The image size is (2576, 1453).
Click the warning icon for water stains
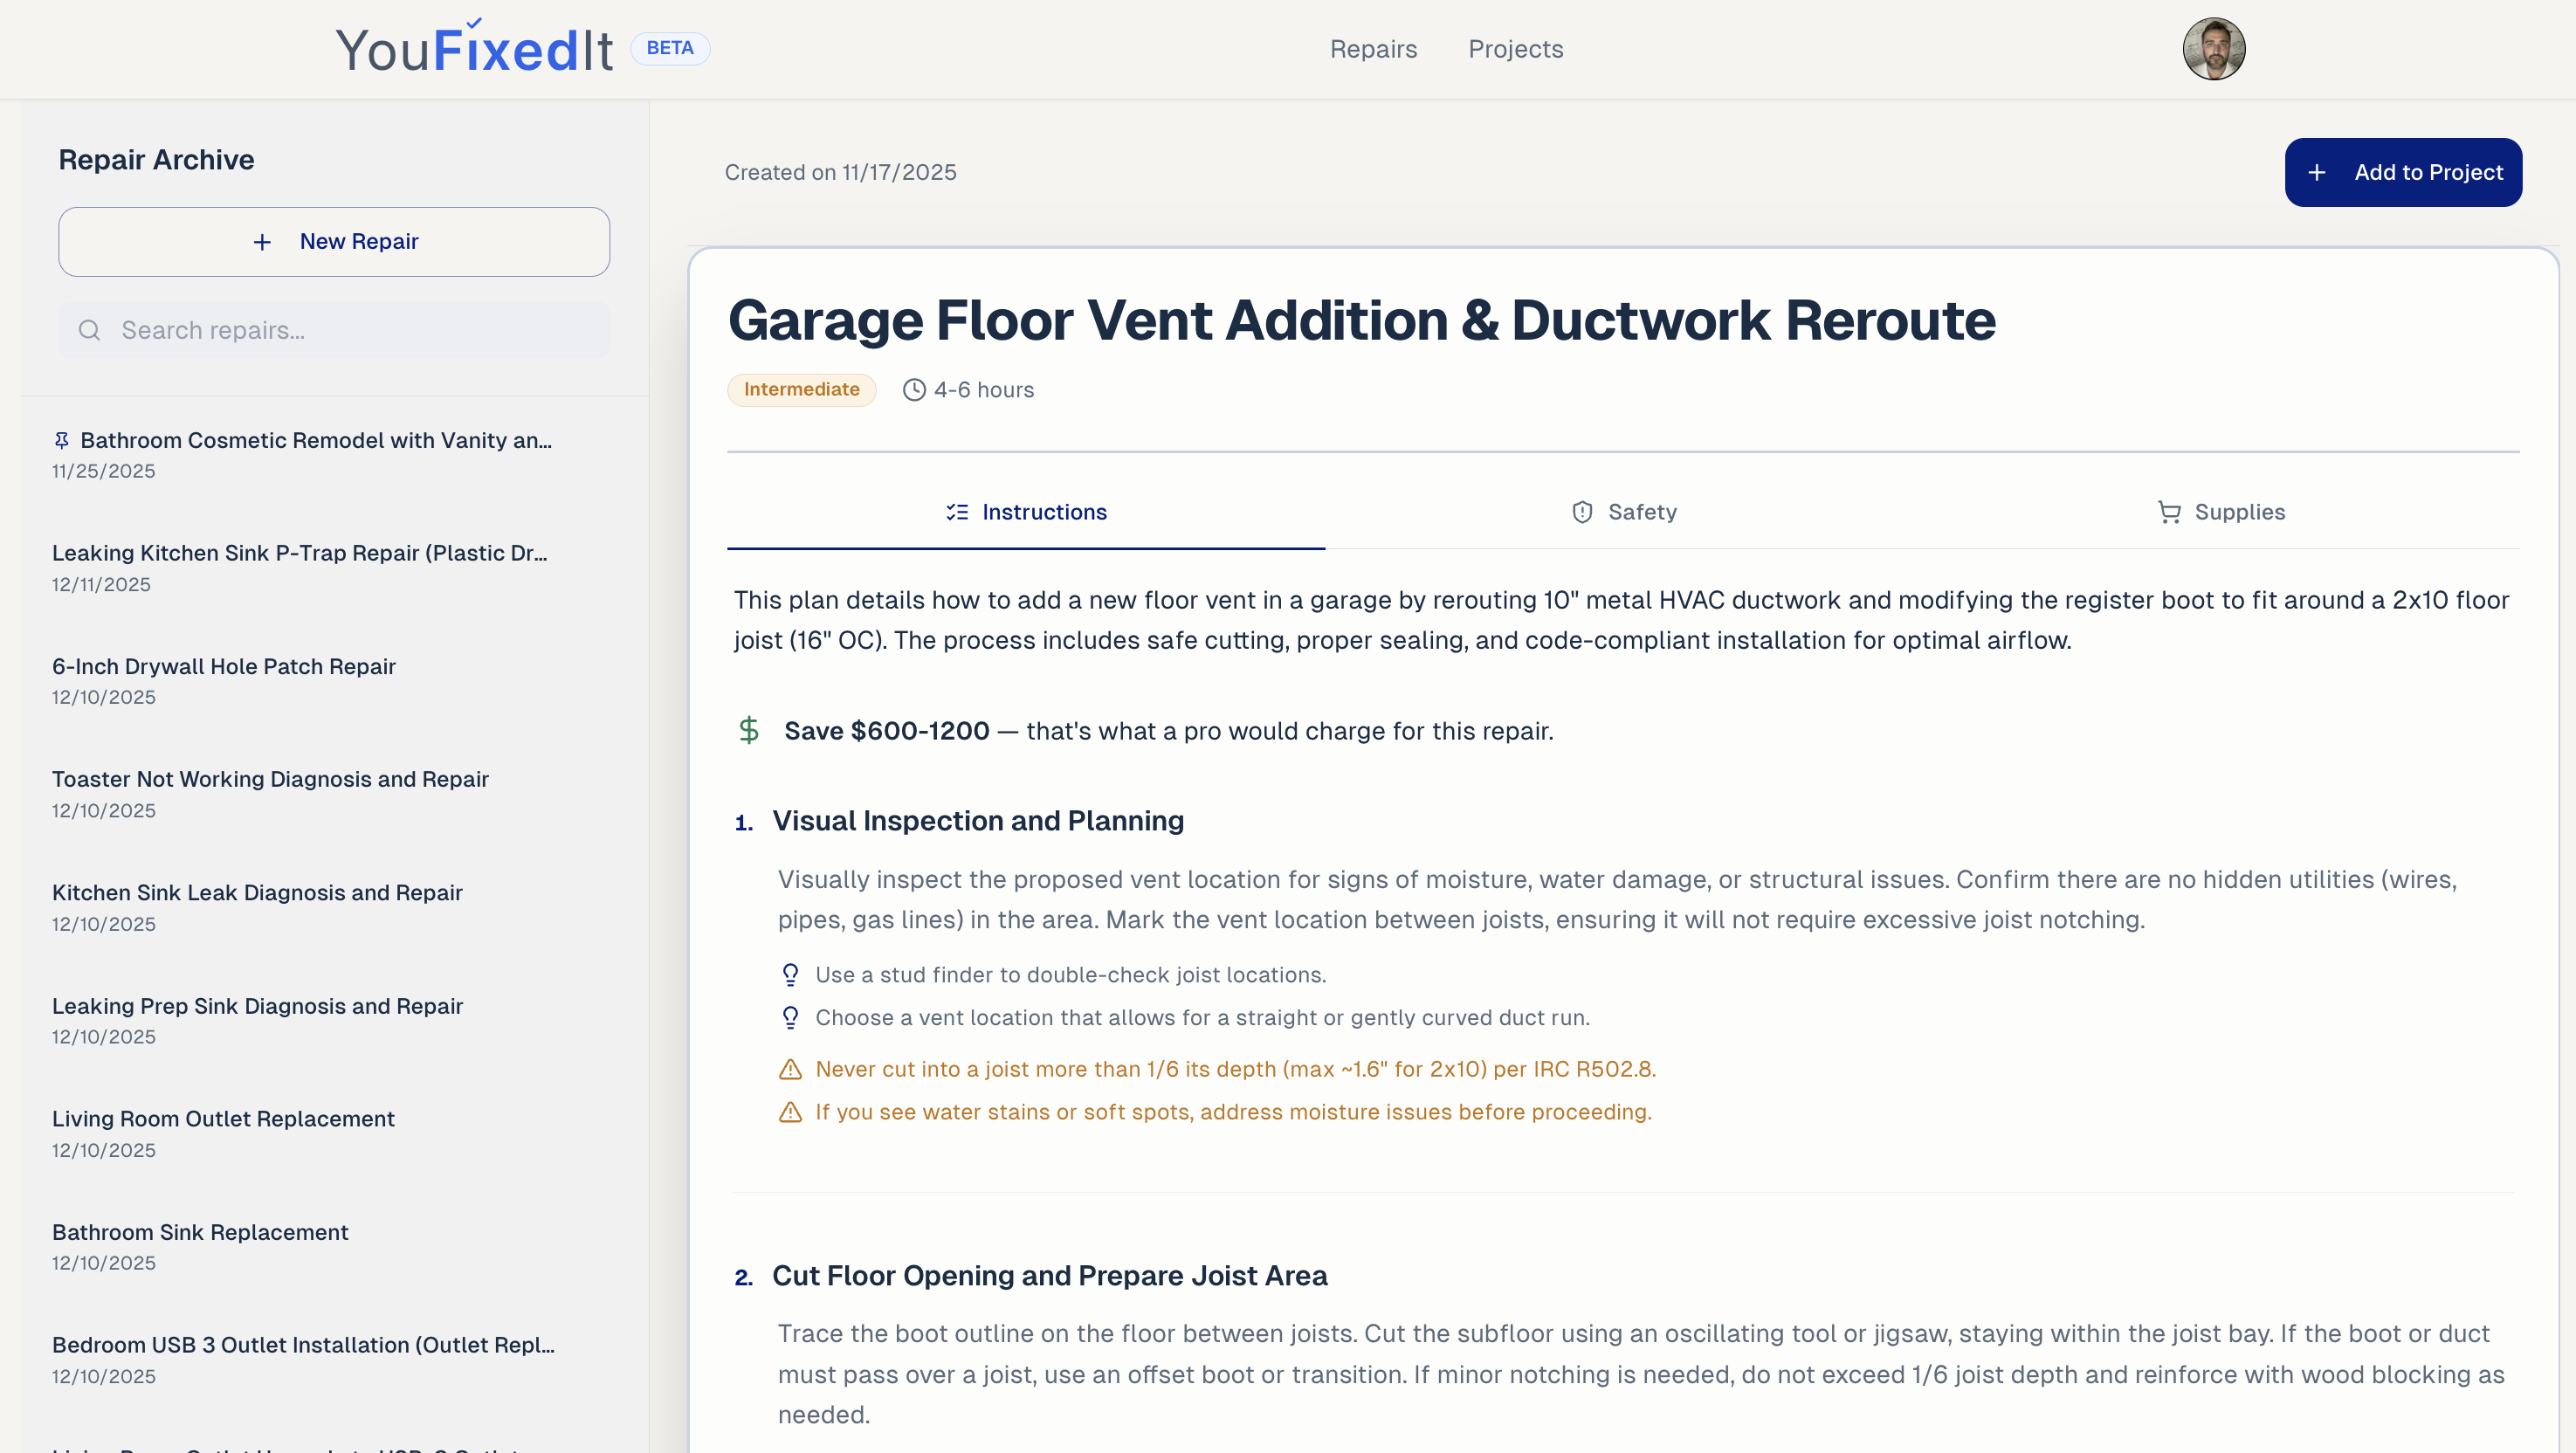click(790, 1112)
